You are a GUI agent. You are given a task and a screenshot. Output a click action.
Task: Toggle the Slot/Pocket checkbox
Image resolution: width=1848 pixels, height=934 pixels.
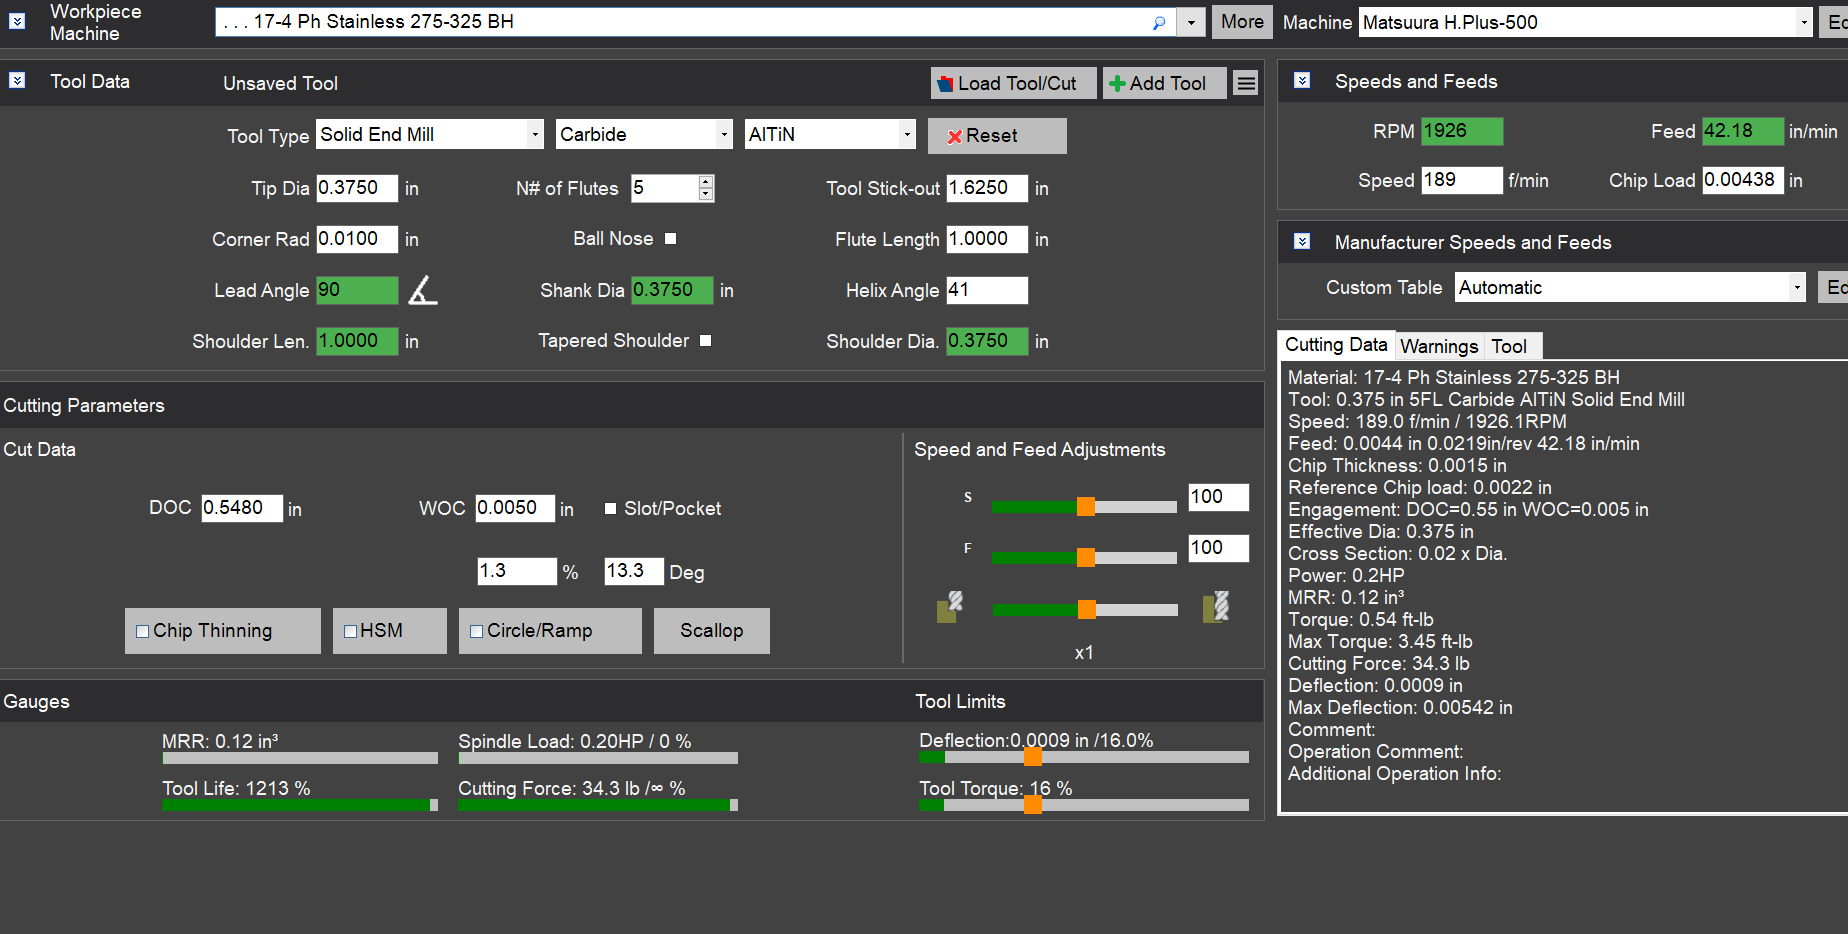coord(611,509)
